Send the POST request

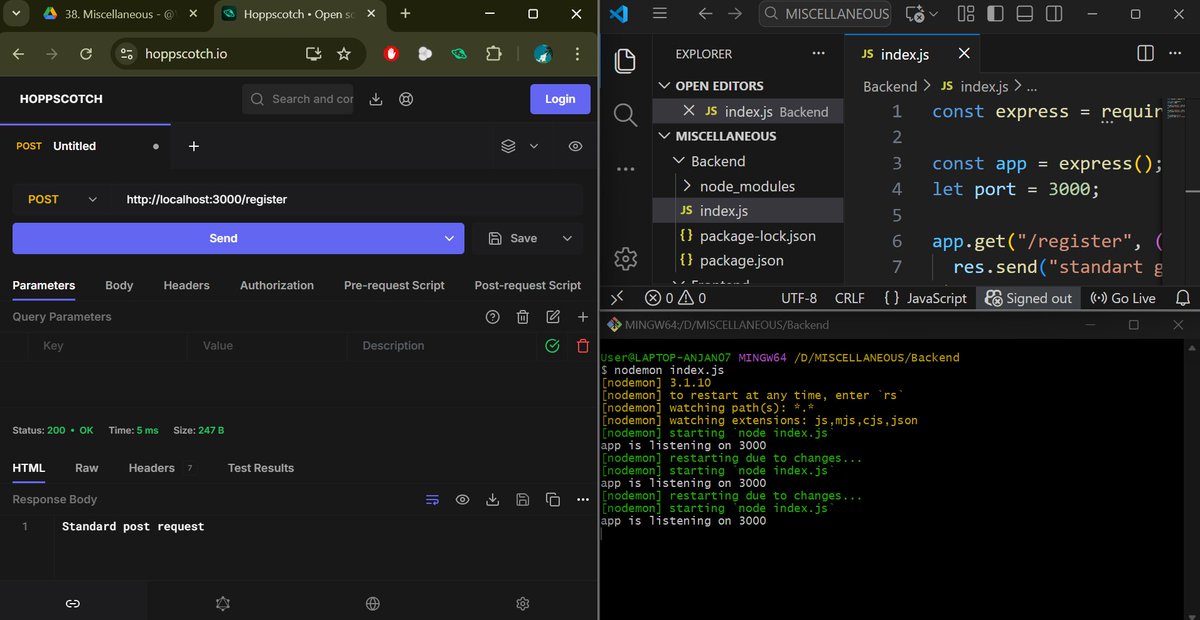pyautogui.click(x=223, y=238)
